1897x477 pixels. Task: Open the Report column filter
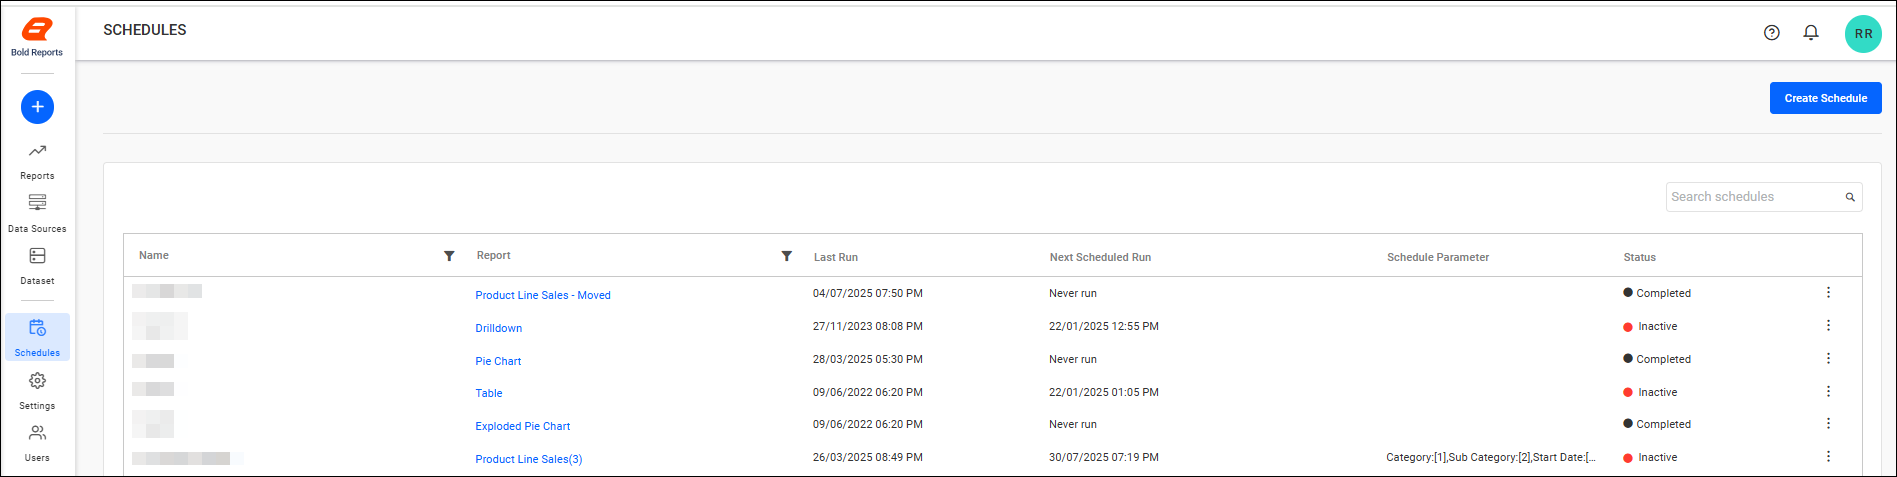787,256
